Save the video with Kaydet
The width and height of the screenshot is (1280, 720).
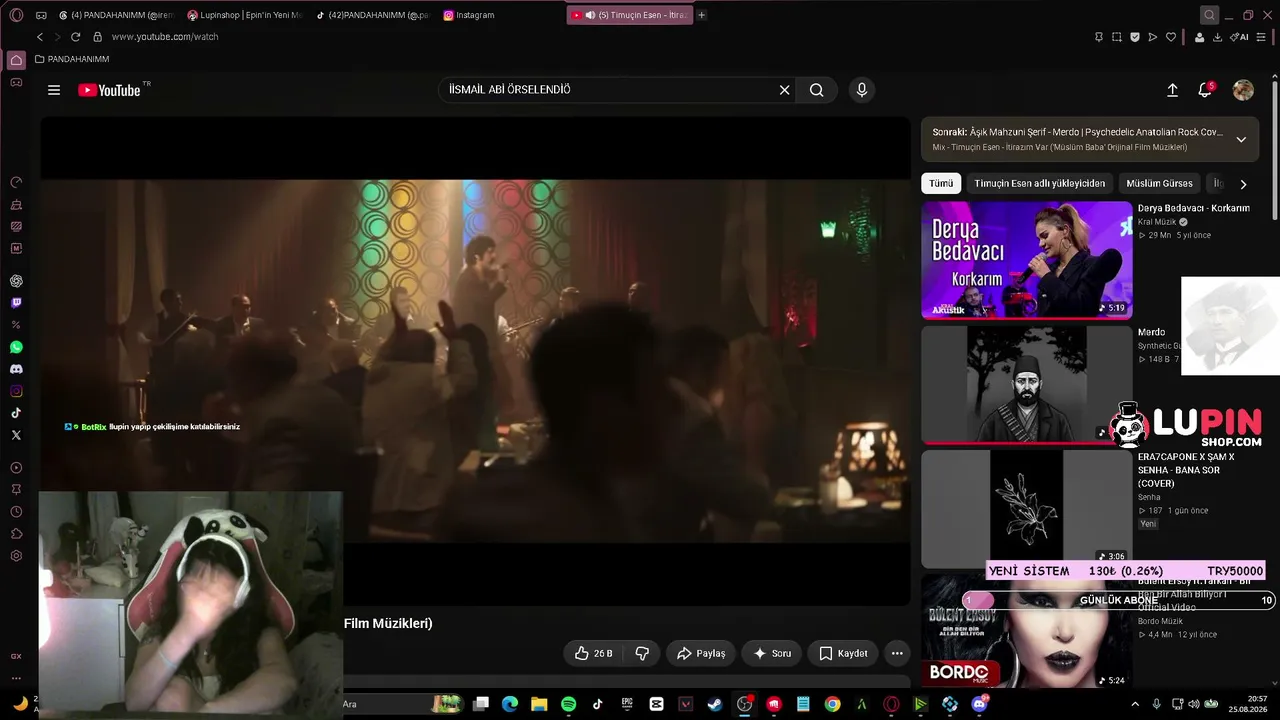pyautogui.click(x=843, y=653)
